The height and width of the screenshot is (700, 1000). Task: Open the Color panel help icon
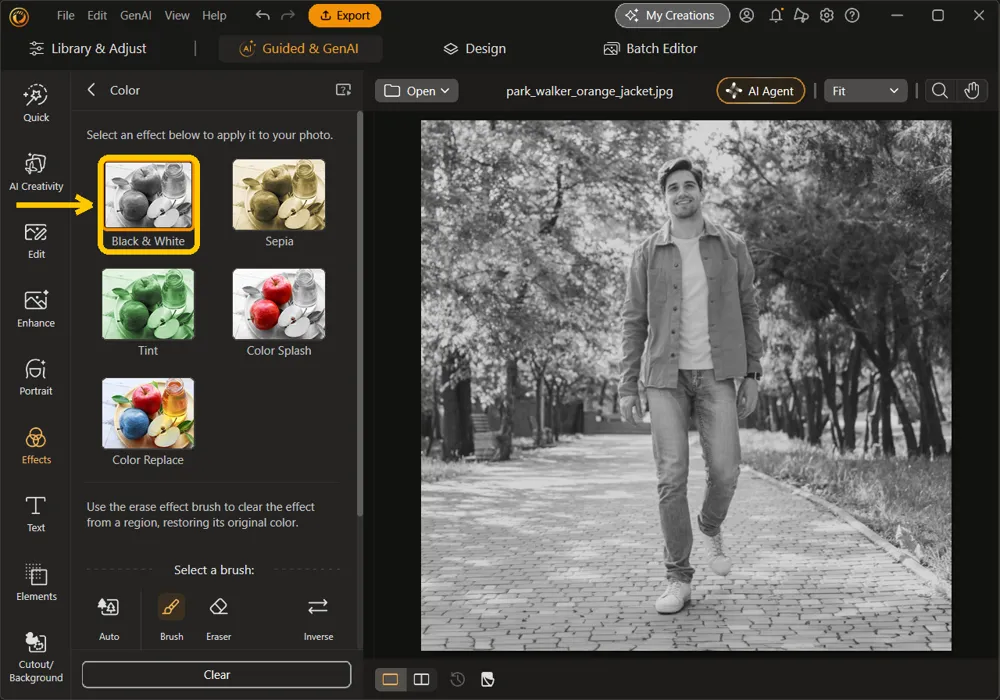coord(343,90)
